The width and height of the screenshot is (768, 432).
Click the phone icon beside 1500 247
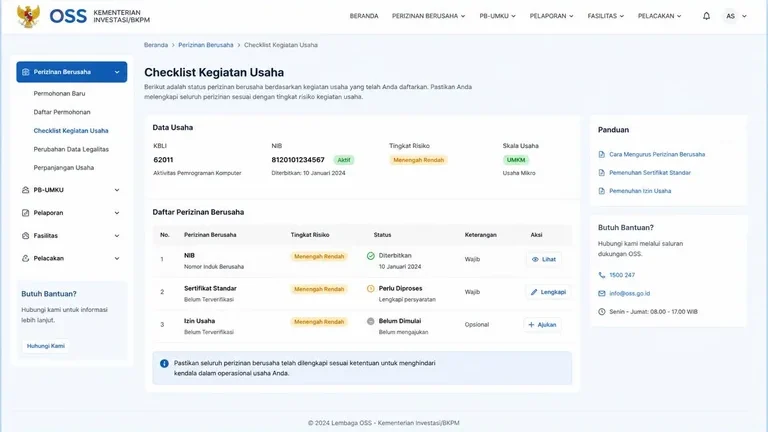click(x=601, y=275)
